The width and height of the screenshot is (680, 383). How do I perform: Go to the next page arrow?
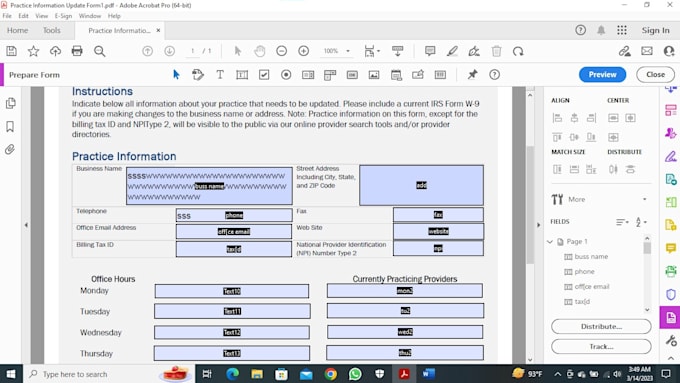click(x=170, y=51)
